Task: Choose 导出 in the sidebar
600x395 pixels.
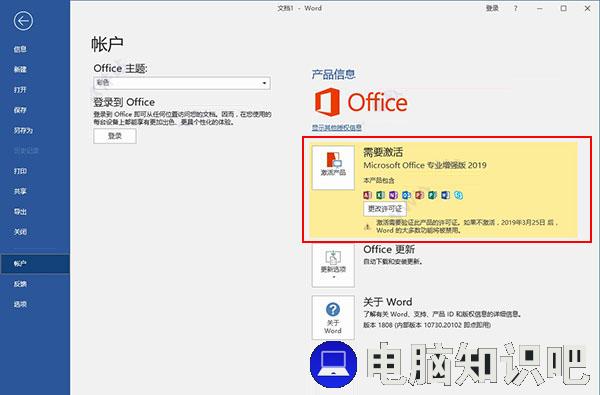Action: click(x=20, y=211)
